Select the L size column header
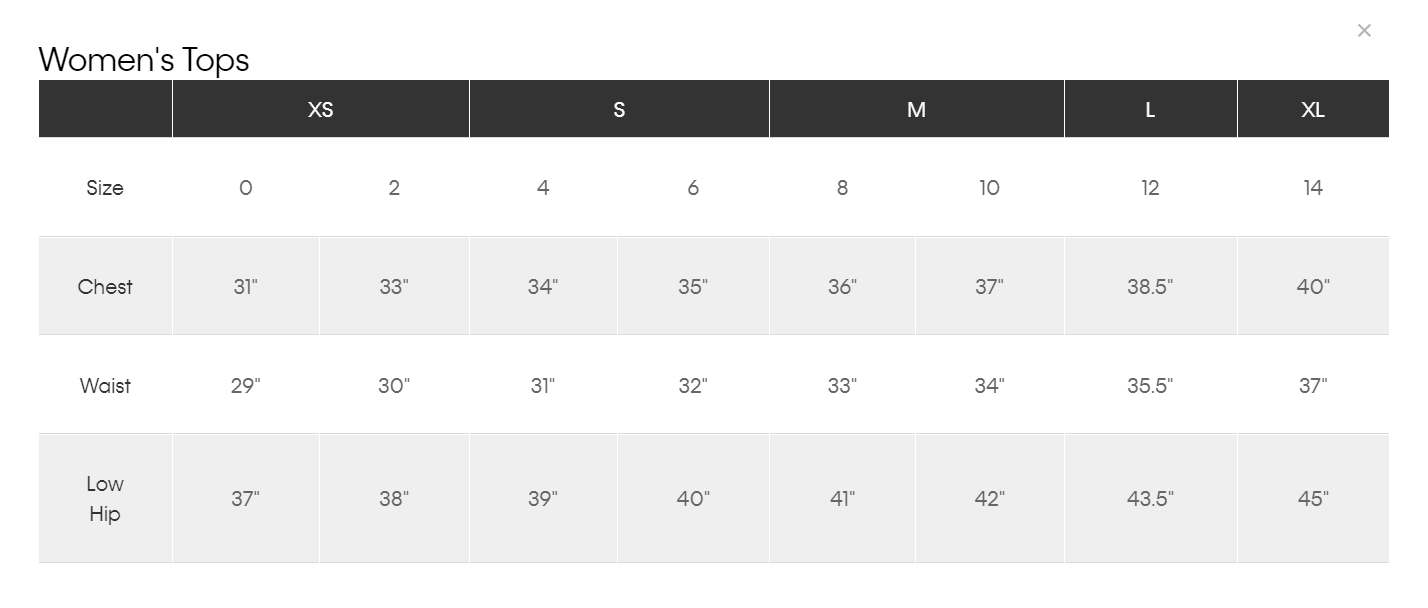This screenshot has width=1428, height=608. coord(1151,109)
